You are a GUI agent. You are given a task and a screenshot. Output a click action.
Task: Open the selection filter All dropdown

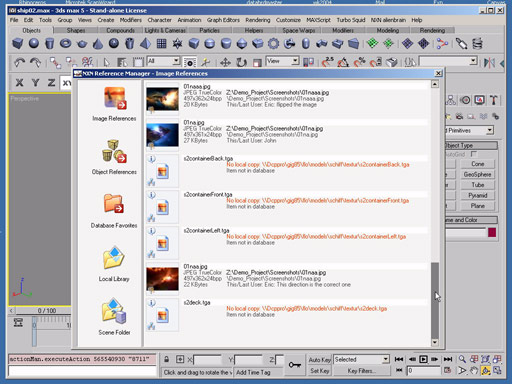(163, 61)
